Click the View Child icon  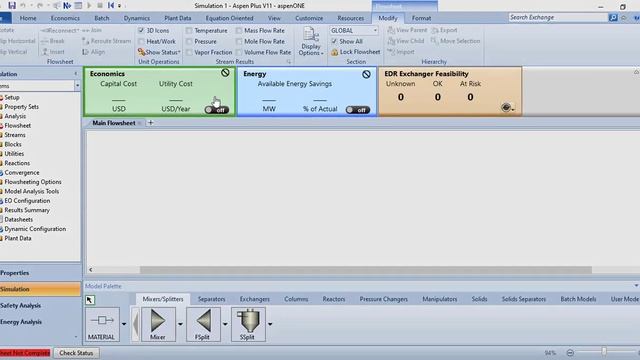tap(391, 41)
